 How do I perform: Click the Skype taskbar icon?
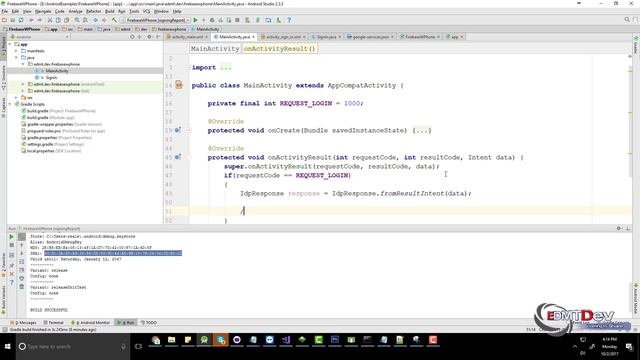pos(220,340)
